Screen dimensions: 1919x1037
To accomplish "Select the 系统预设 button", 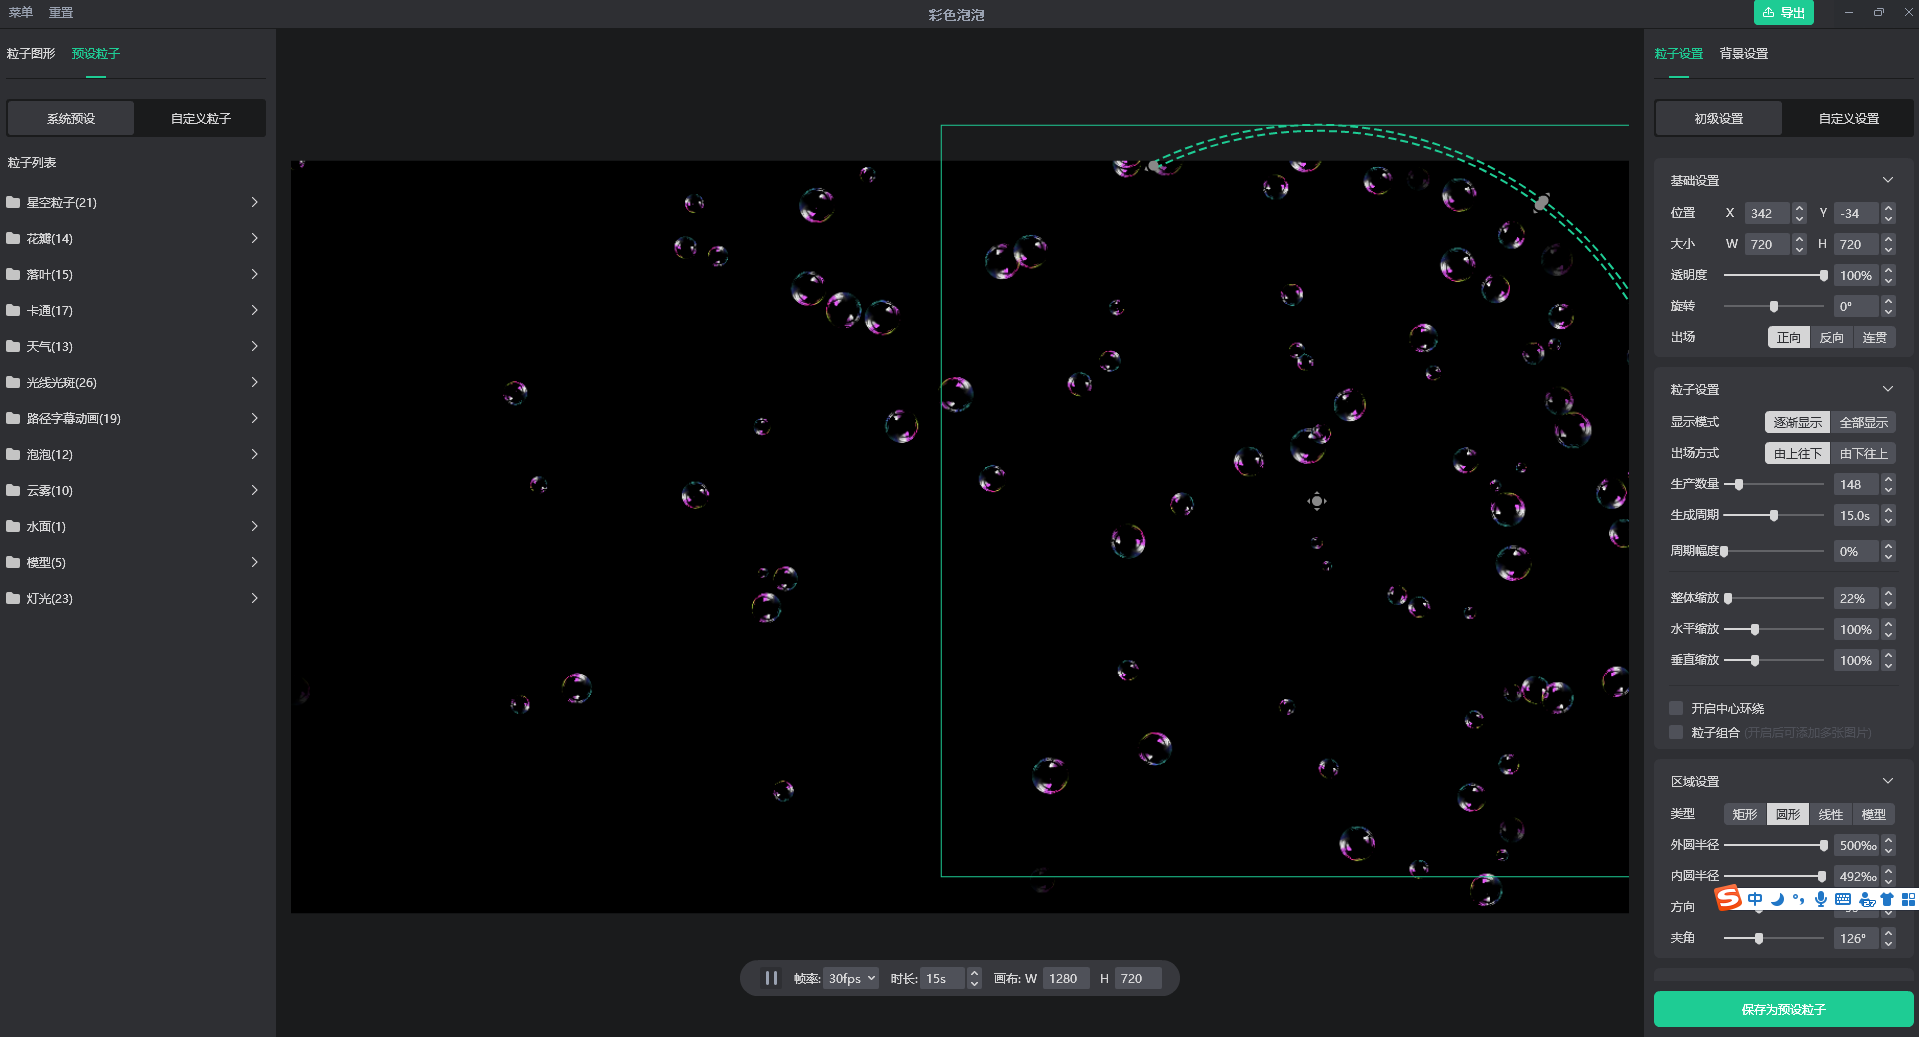I will [x=71, y=118].
